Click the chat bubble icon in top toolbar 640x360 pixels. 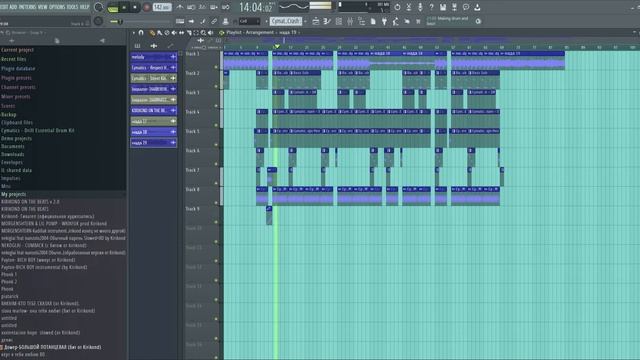tap(466, 7)
